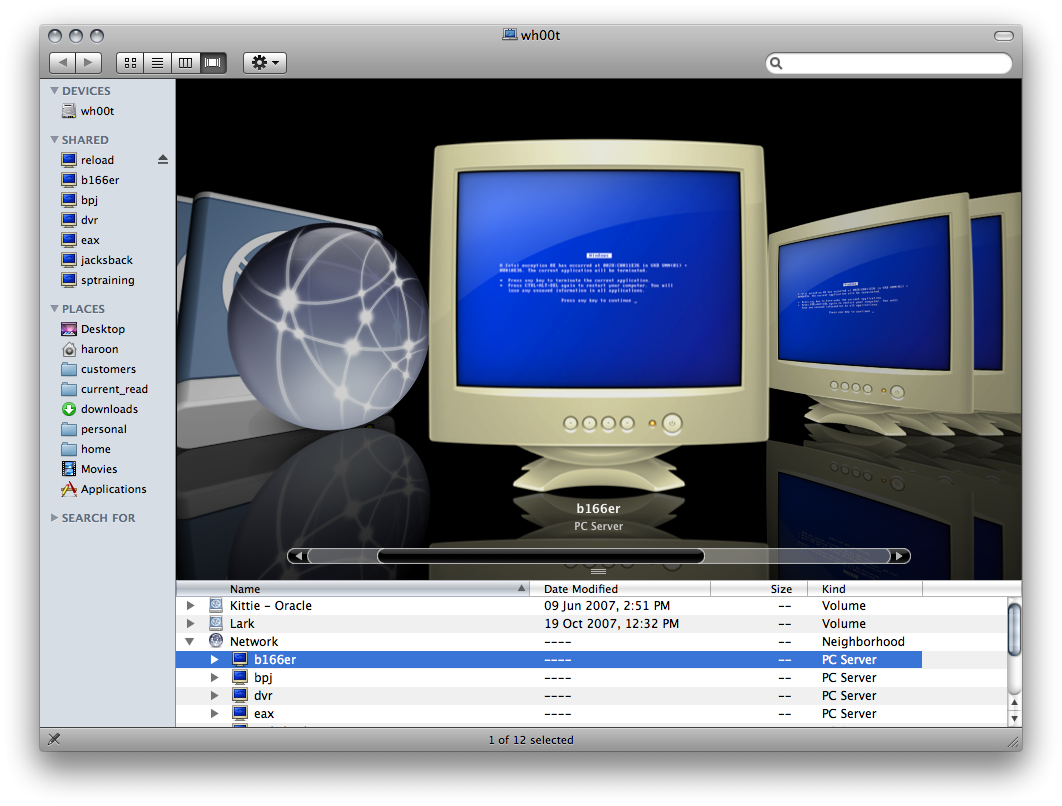Expand the SEARCH FOR sidebar section

pyautogui.click(x=55, y=518)
